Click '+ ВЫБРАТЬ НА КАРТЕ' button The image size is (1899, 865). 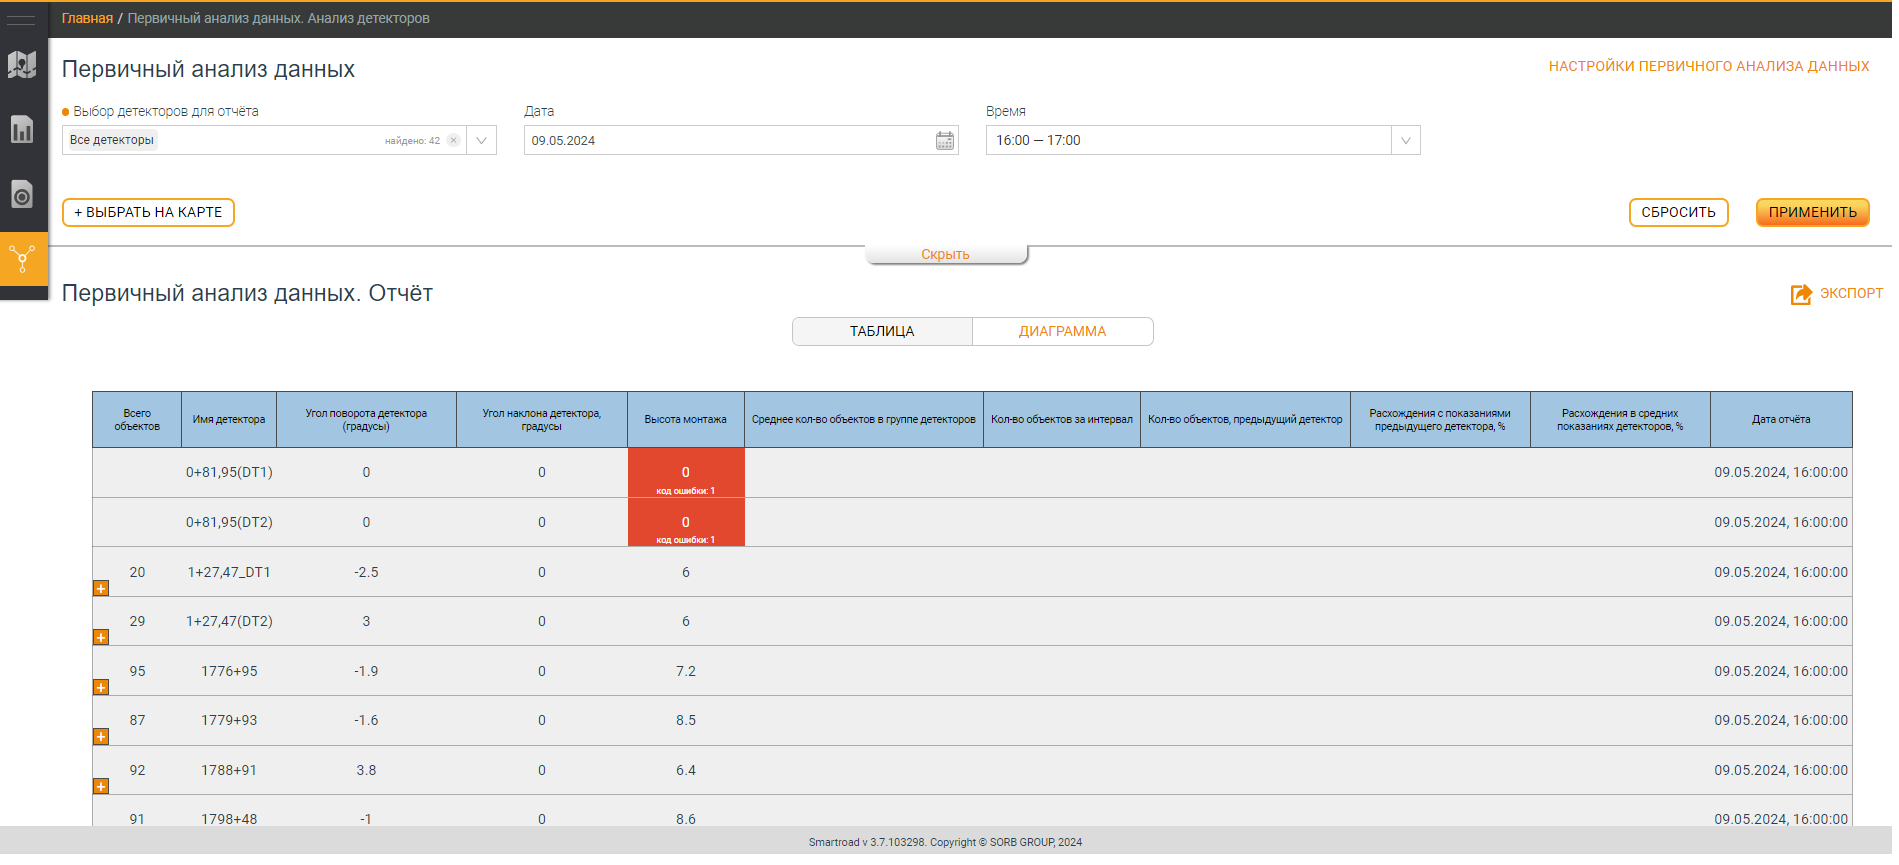pyautogui.click(x=148, y=213)
